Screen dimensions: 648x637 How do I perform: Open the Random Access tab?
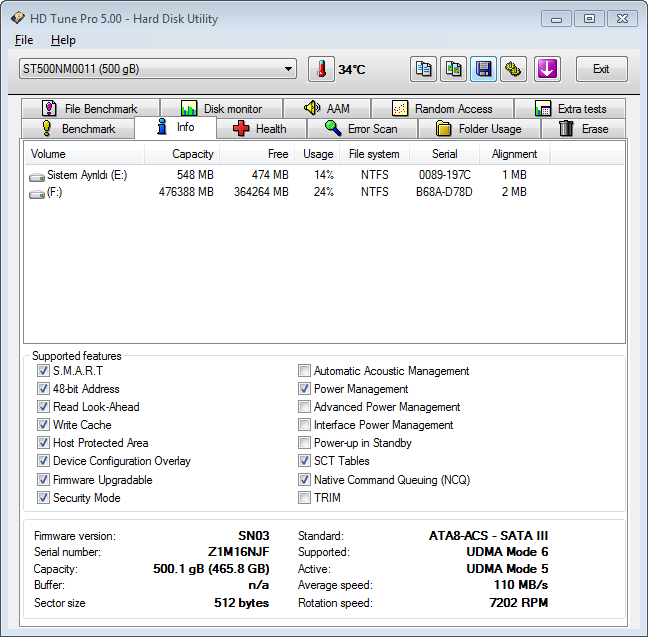click(442, 109)
